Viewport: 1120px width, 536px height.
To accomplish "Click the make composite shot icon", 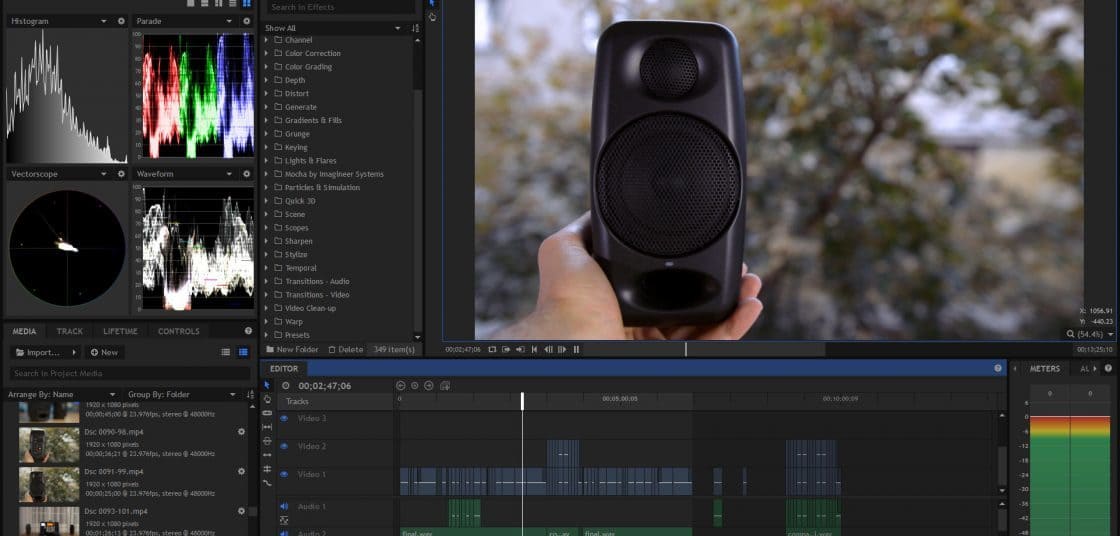I will click(x=445, y=386).
